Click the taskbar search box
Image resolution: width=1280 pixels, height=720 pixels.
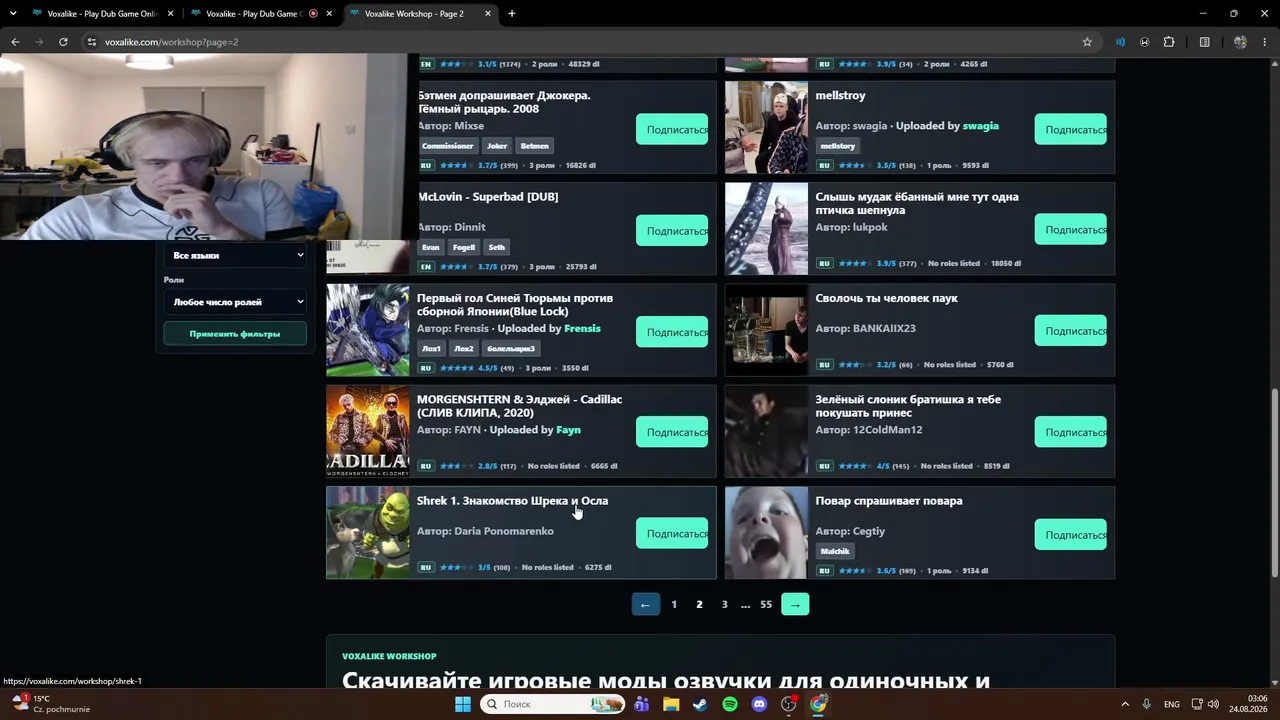(x=551, y=704)
